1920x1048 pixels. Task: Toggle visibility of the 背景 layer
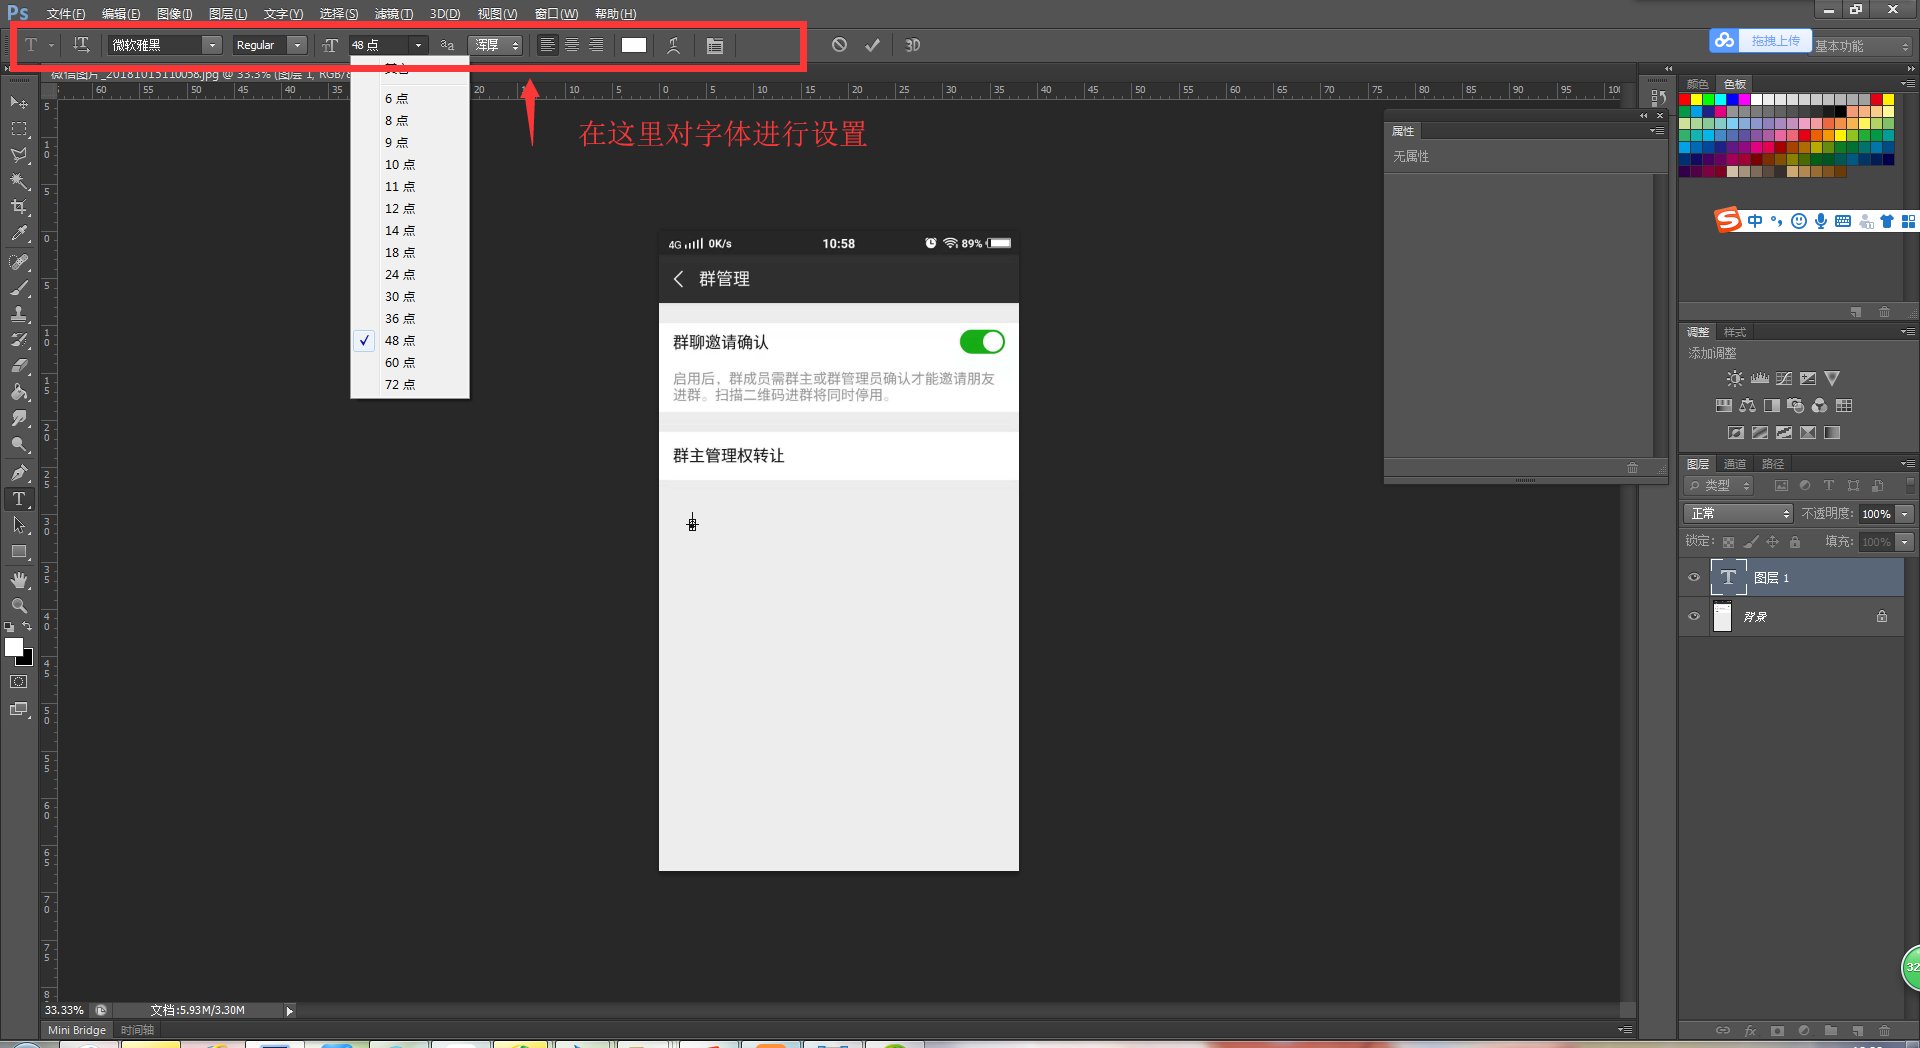1694,617
